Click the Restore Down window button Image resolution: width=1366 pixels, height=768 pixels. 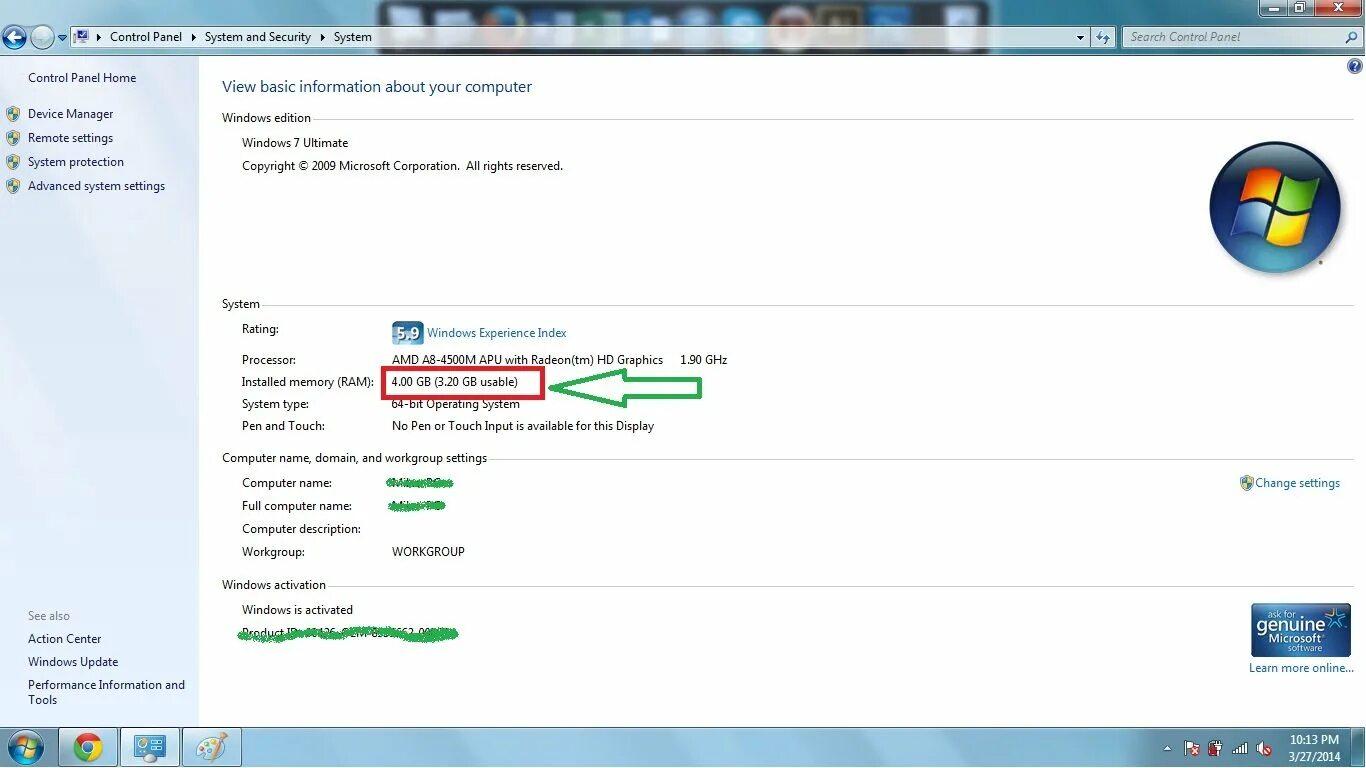[1299, 7]
